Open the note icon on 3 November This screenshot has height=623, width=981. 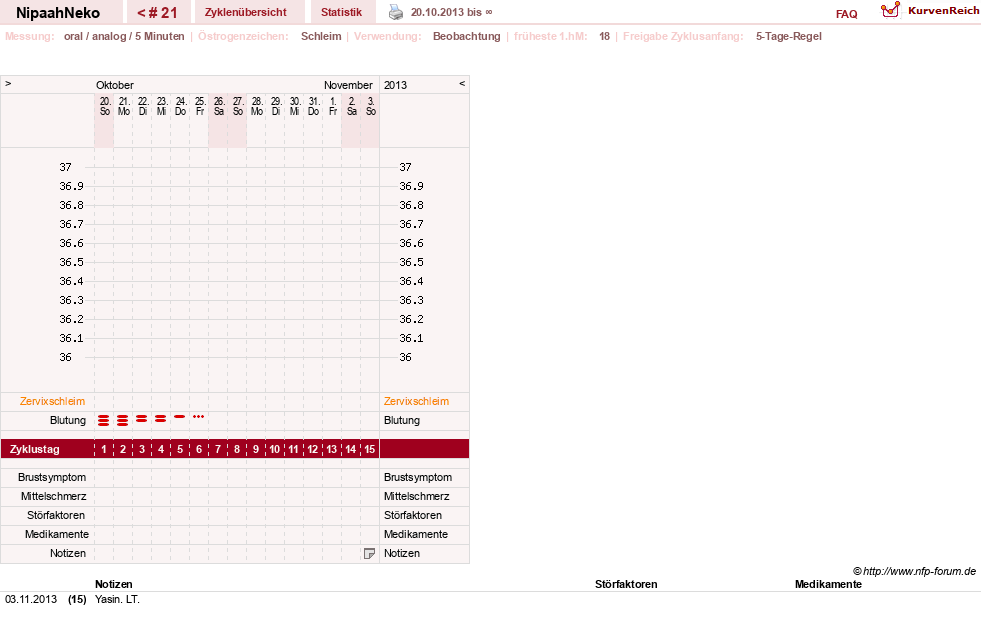click(369, 554)
